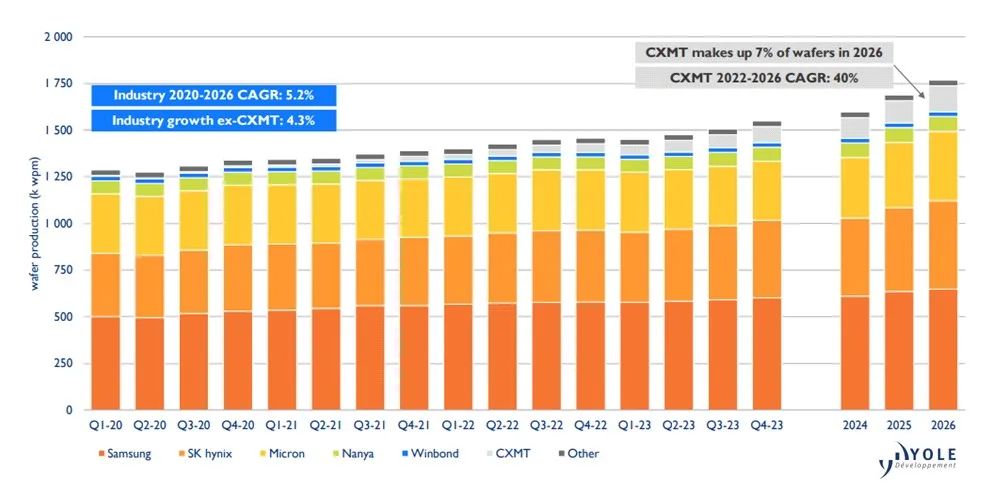Click the 1 000 y-axis label
Image resolution: width=986 pixels, height=495 pixels.
pos(58,223)
